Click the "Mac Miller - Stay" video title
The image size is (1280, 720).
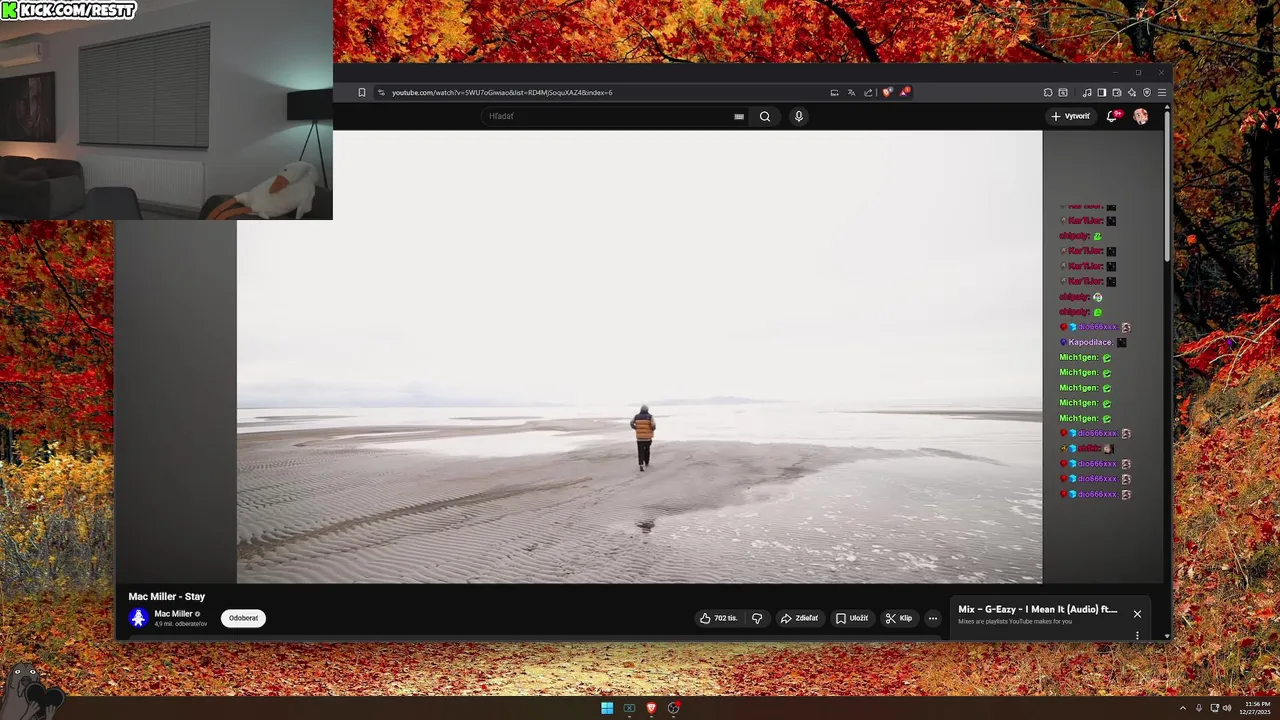tap(166, 596)
